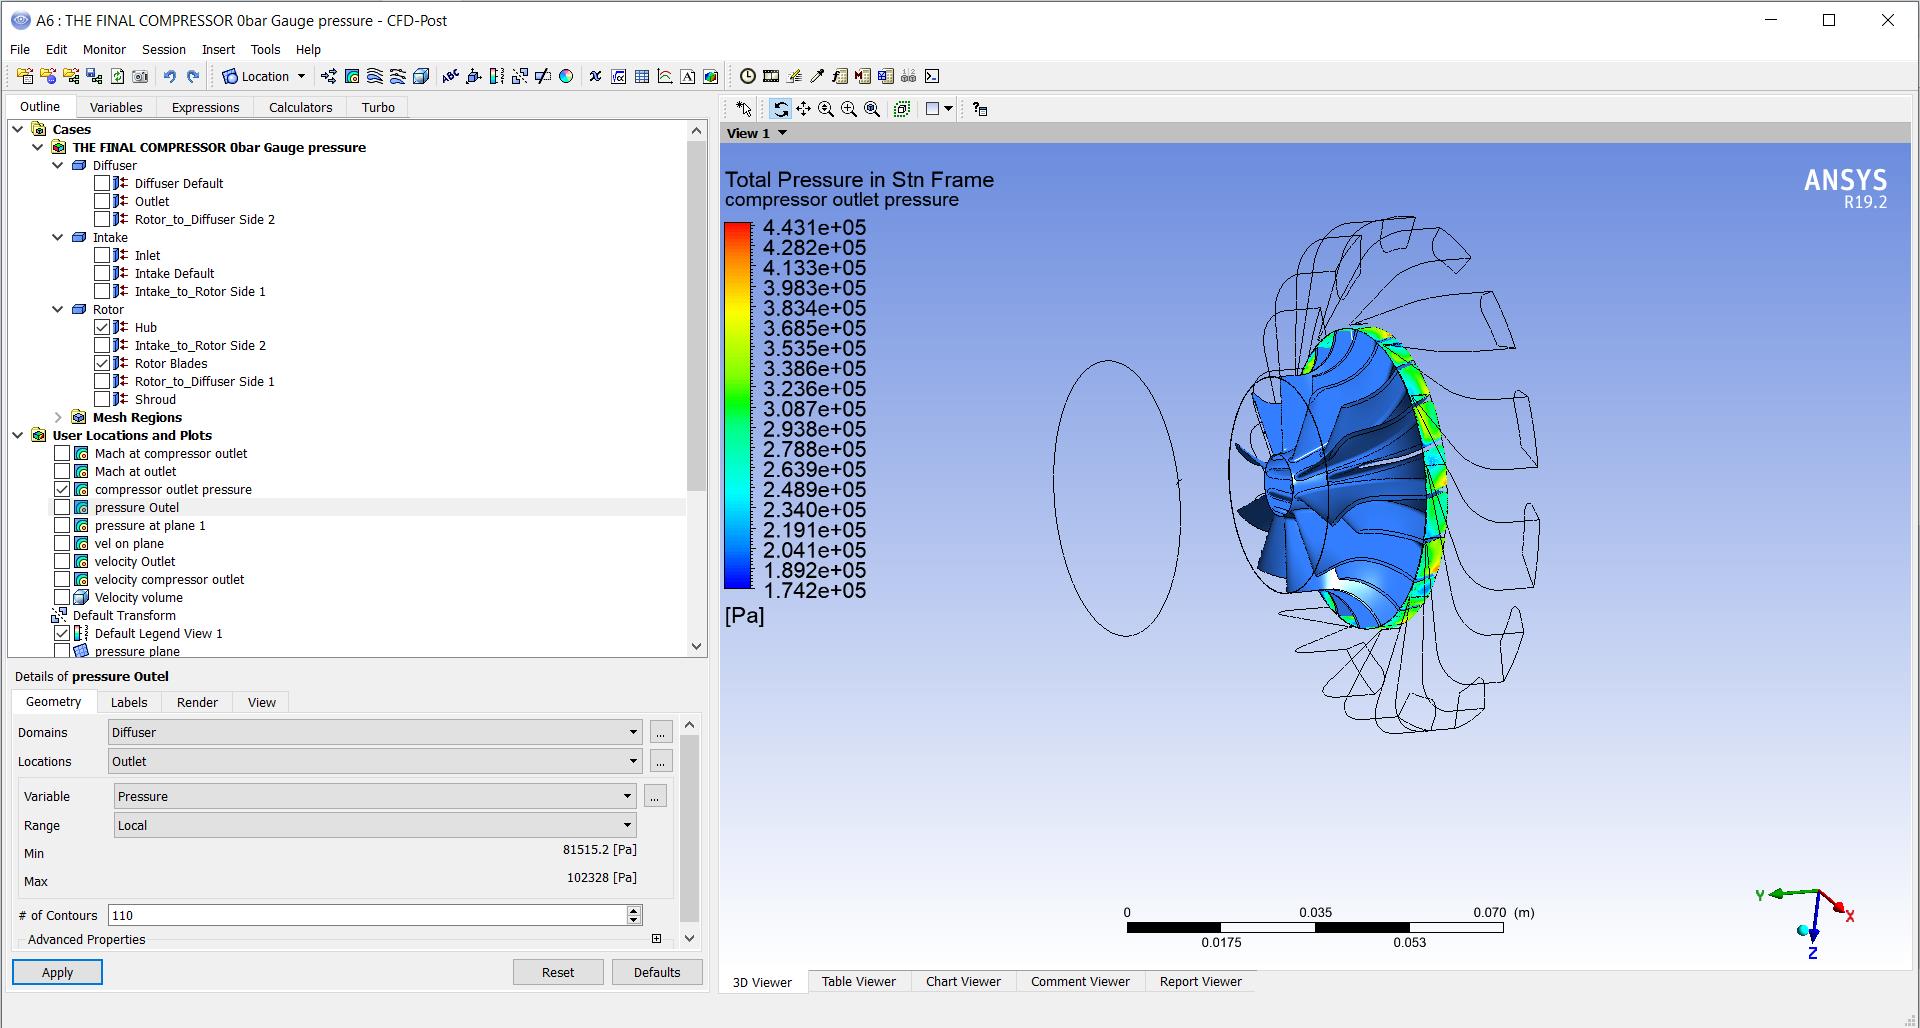This screenshot has height=1028, width=1920.
Task: Open Locations editor ellipsis button
Action: [x=661, y=761]
